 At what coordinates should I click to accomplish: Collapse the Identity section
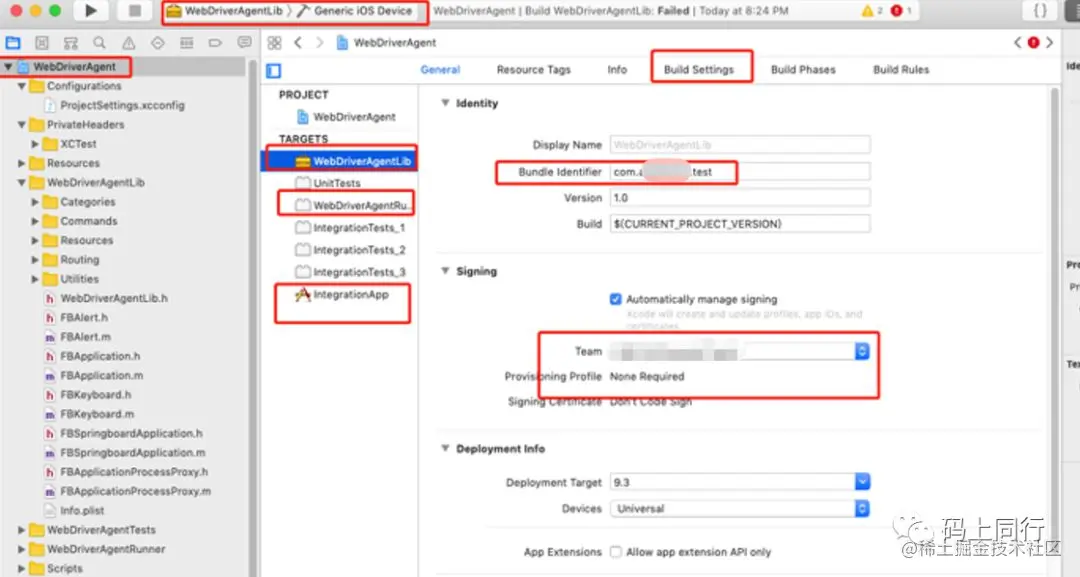[445, 103]
